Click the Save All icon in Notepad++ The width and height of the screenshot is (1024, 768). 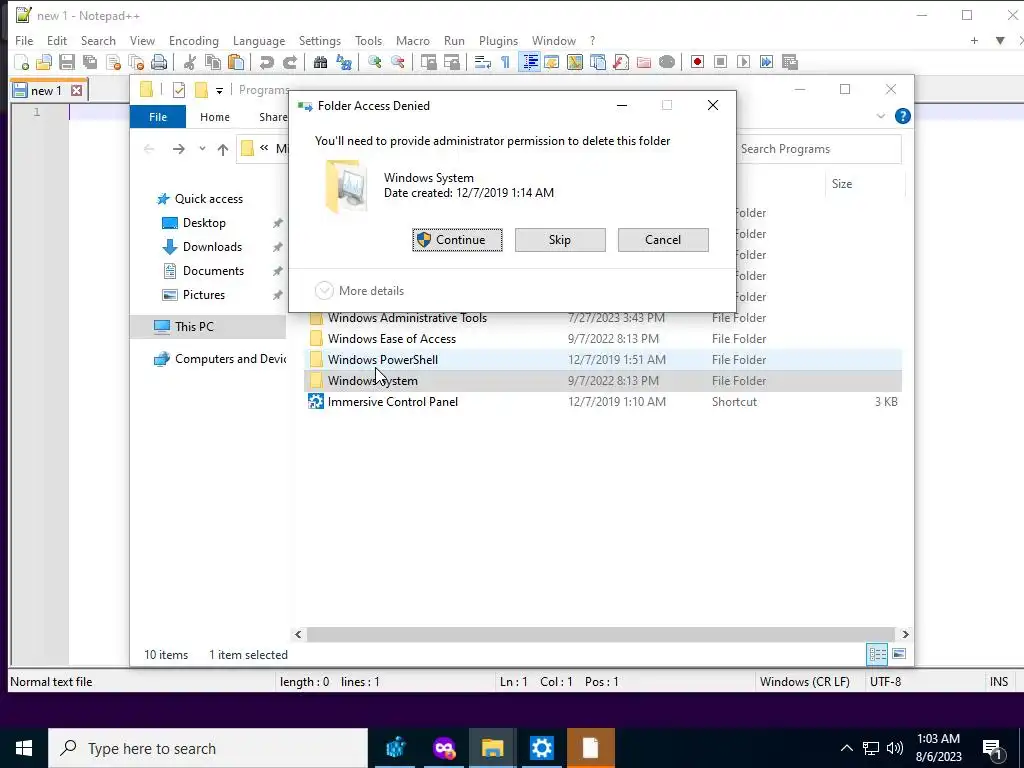coord(89,62)
